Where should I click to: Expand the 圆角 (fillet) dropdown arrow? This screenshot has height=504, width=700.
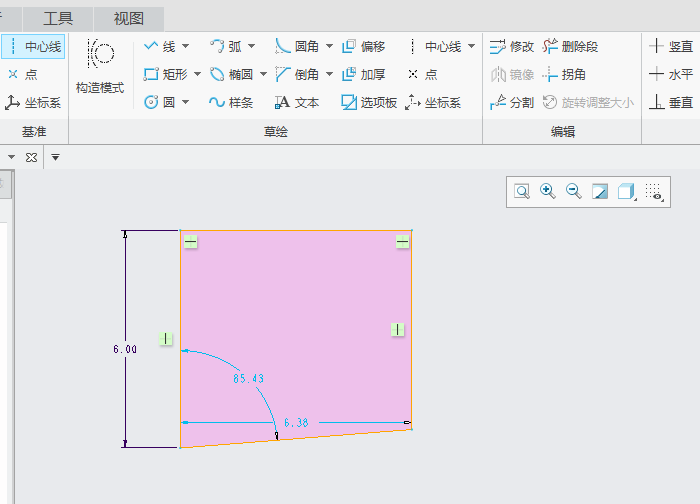[x=328, y=46]
